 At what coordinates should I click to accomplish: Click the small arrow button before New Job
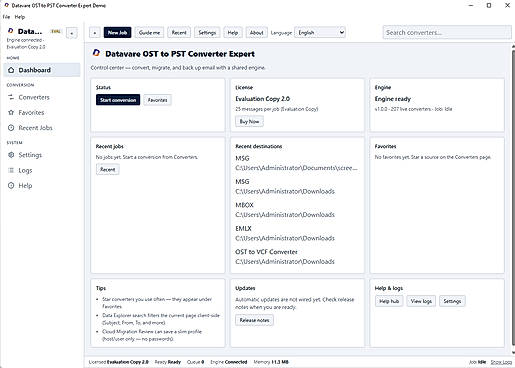tap(95, 33)
